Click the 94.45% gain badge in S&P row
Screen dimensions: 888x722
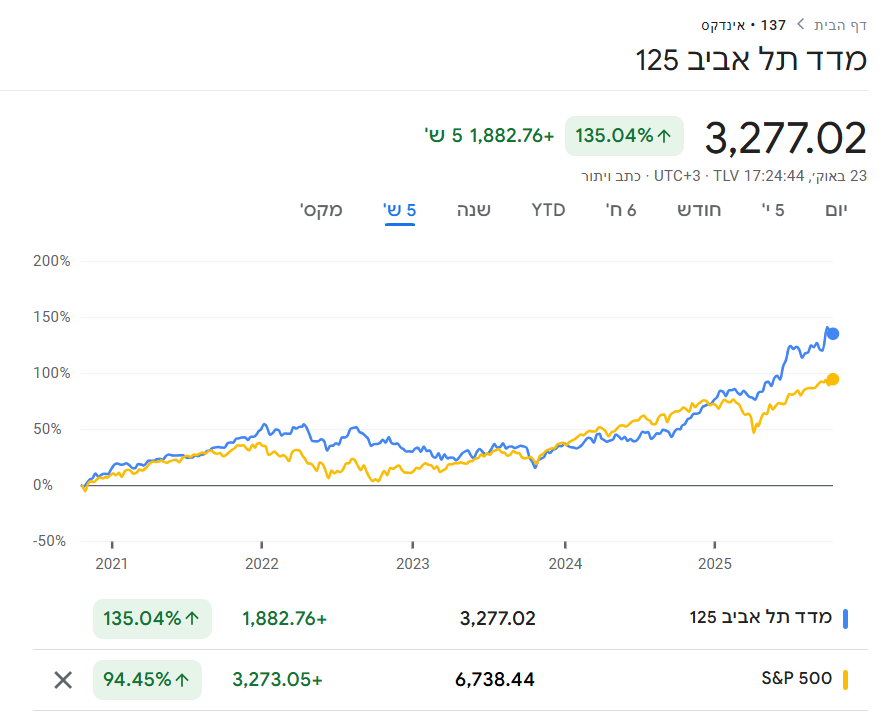pos(147,680)
